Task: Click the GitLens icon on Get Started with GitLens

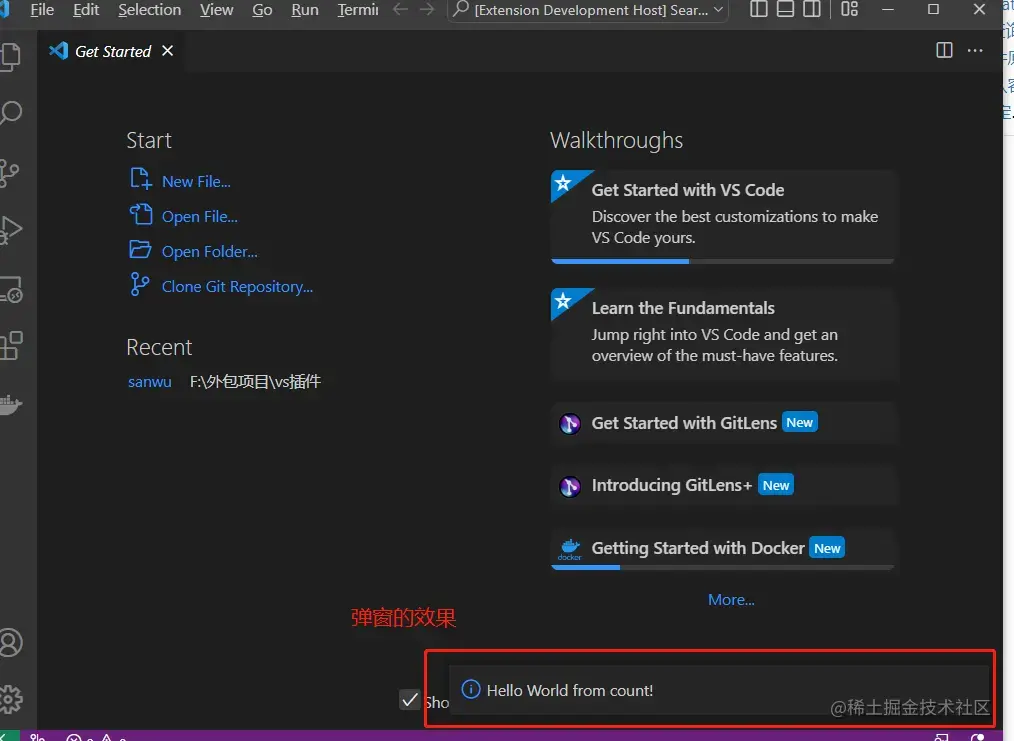Action: 570,424
